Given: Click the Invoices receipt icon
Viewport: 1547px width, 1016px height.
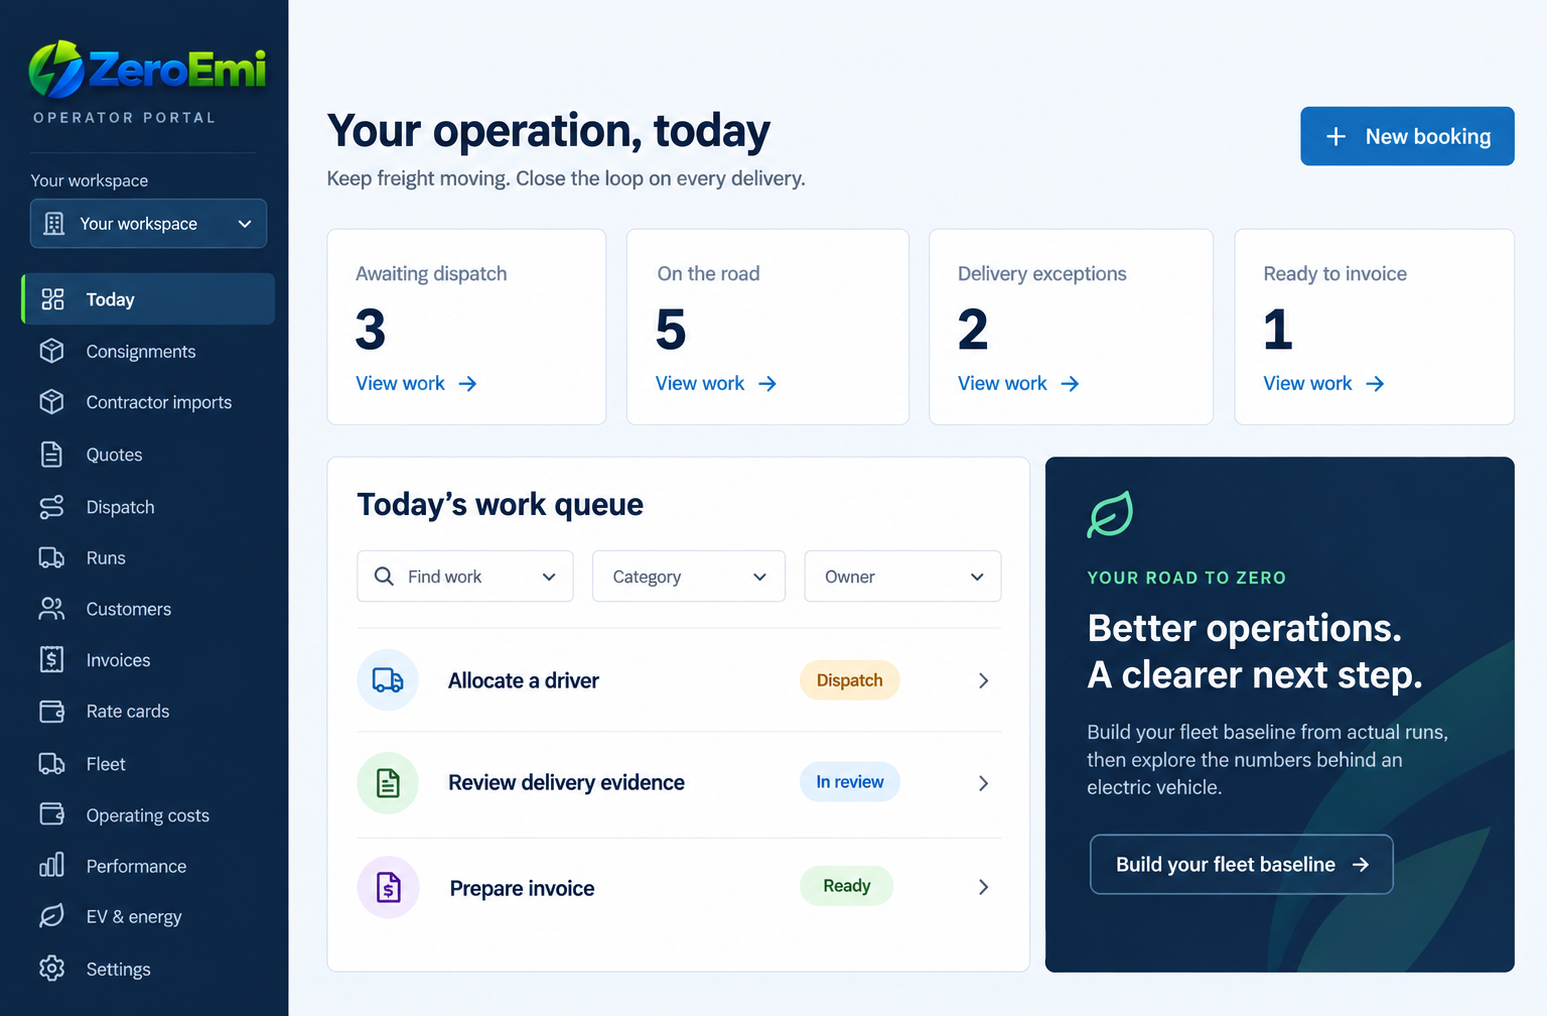Looking at the screenshot, I should click(52, 660).
